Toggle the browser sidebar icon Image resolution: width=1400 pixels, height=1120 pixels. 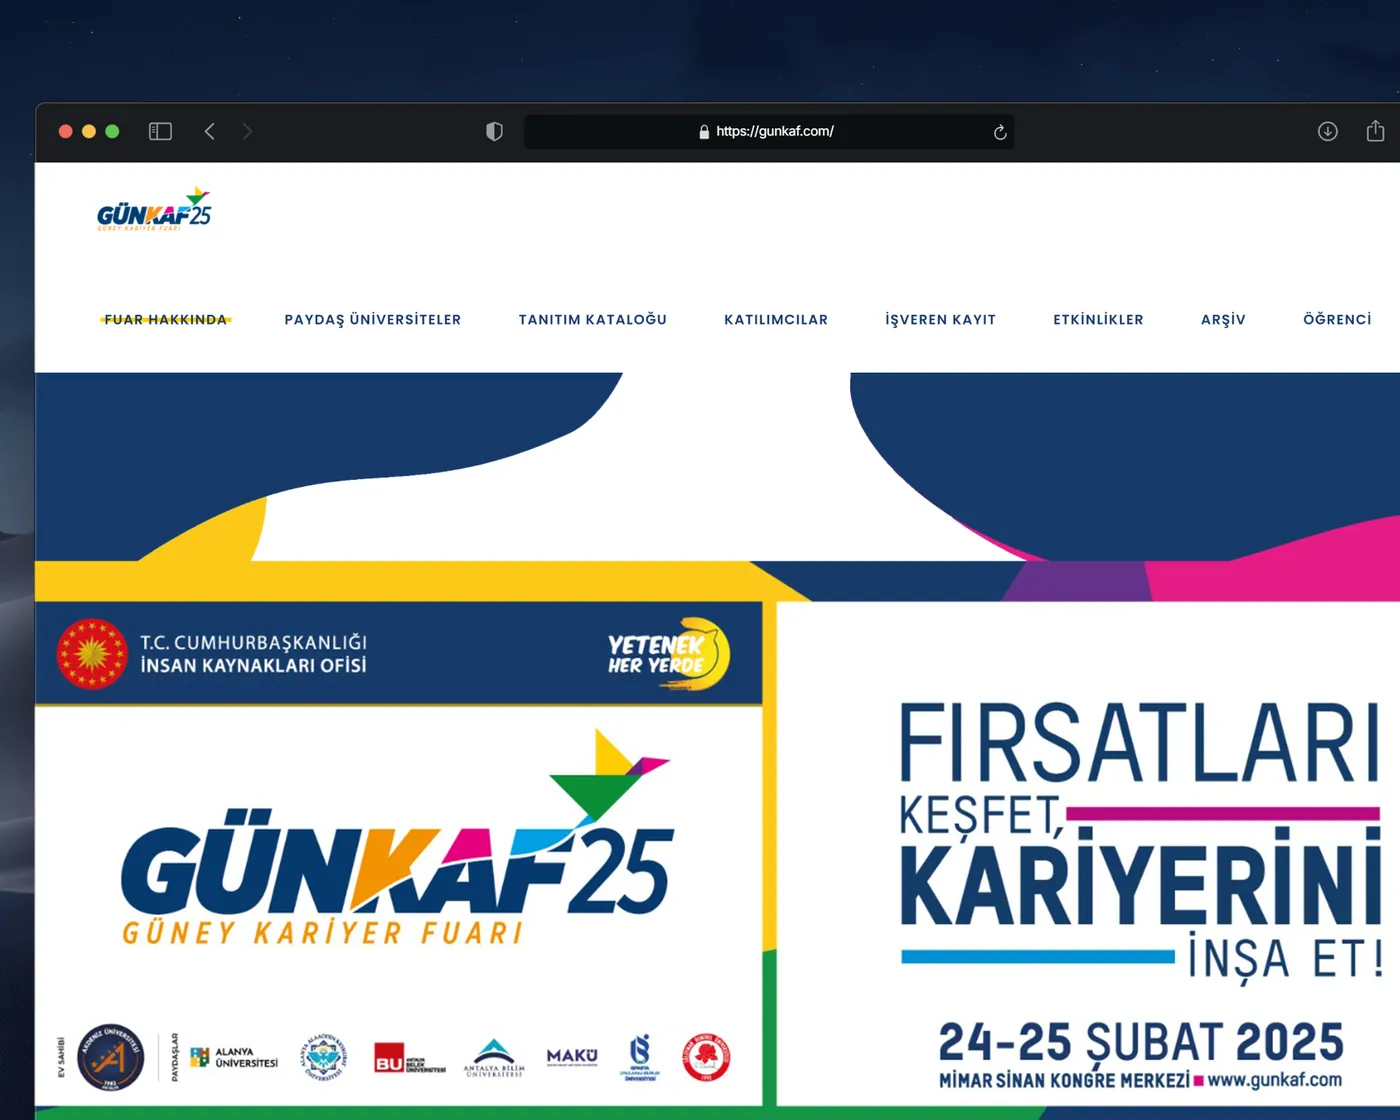160,131
